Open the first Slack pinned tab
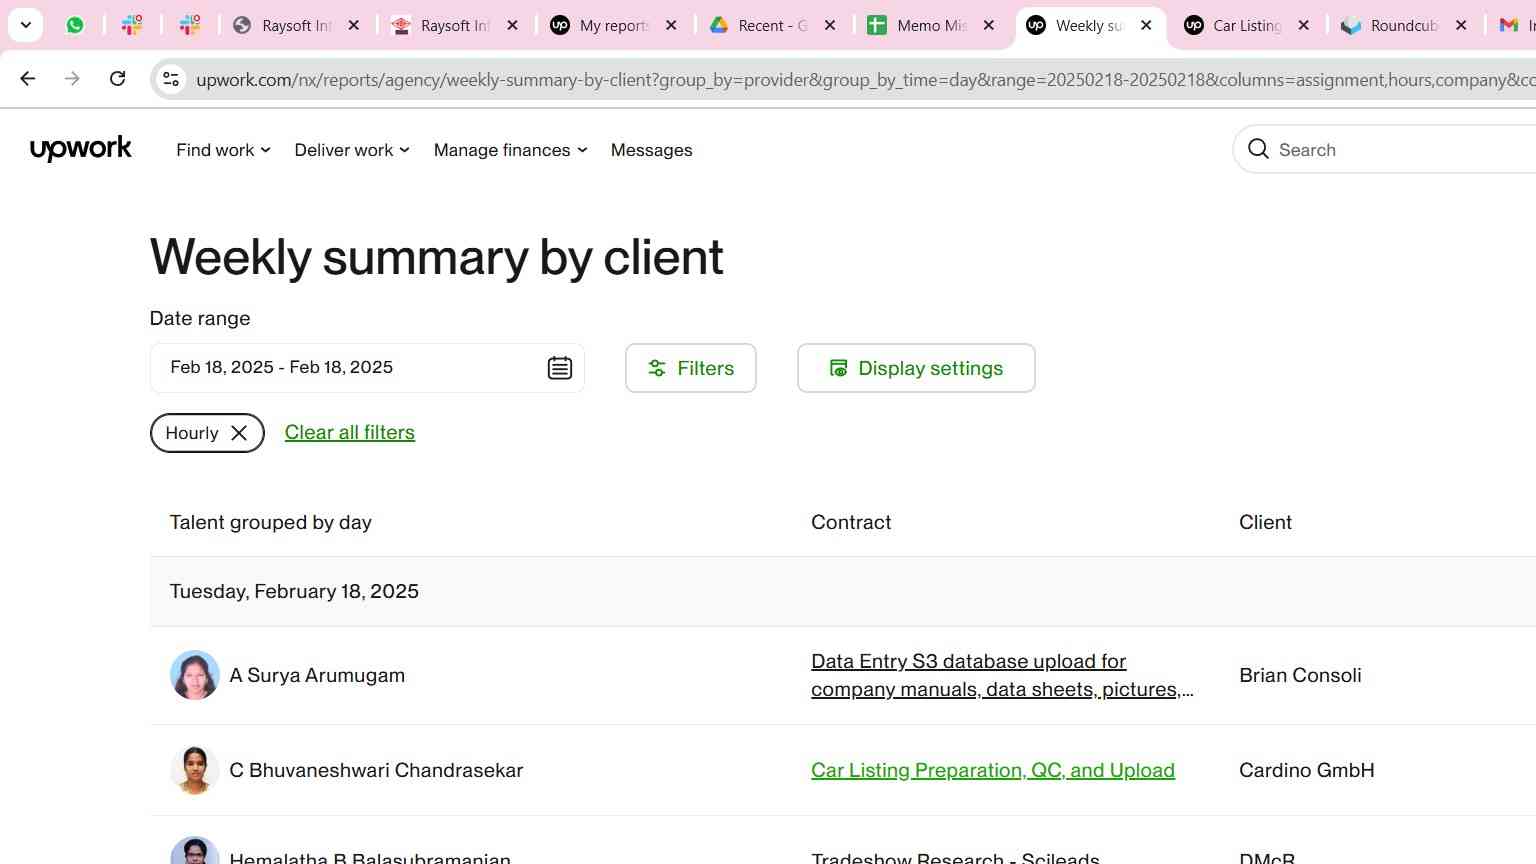This screenshot has height=864, width=1536. (132, 25)
